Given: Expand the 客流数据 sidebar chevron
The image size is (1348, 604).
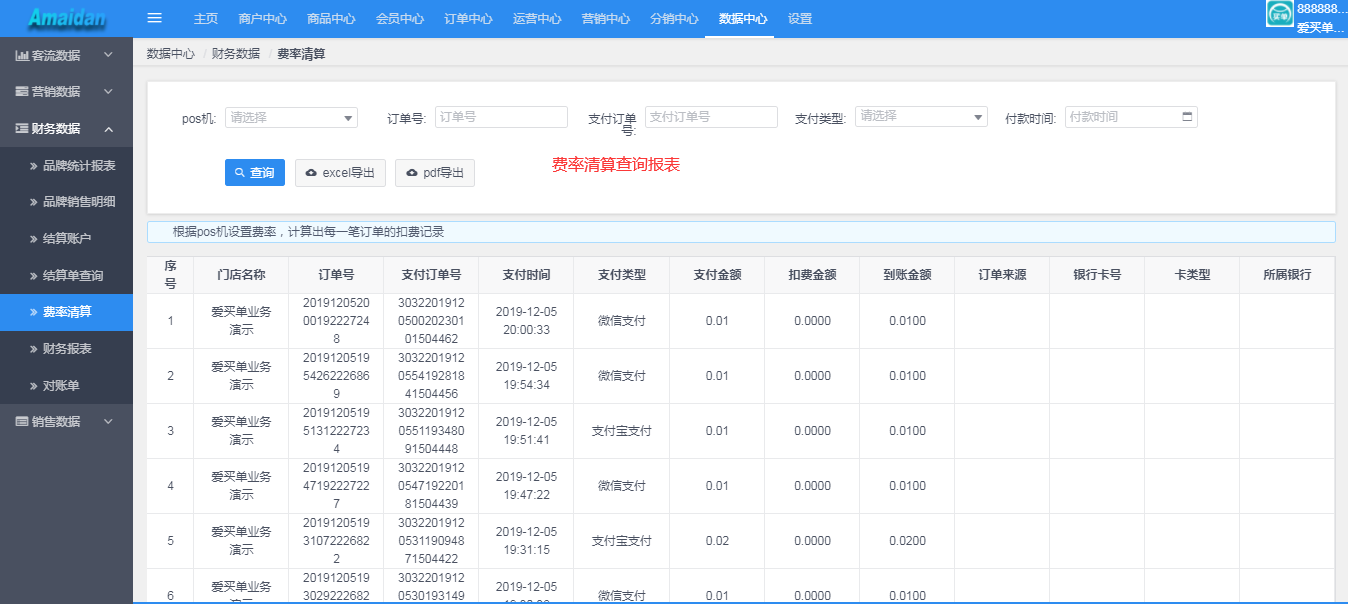Looking at the screenshot, I should 109,55.
